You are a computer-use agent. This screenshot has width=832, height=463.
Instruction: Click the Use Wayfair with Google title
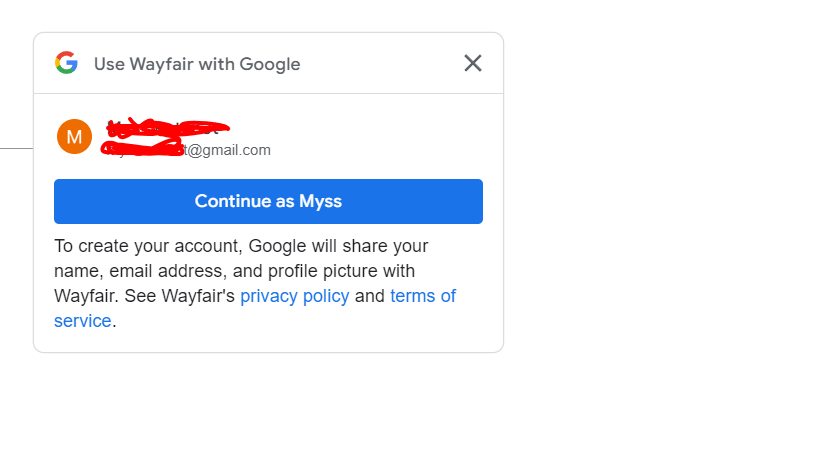197,64
